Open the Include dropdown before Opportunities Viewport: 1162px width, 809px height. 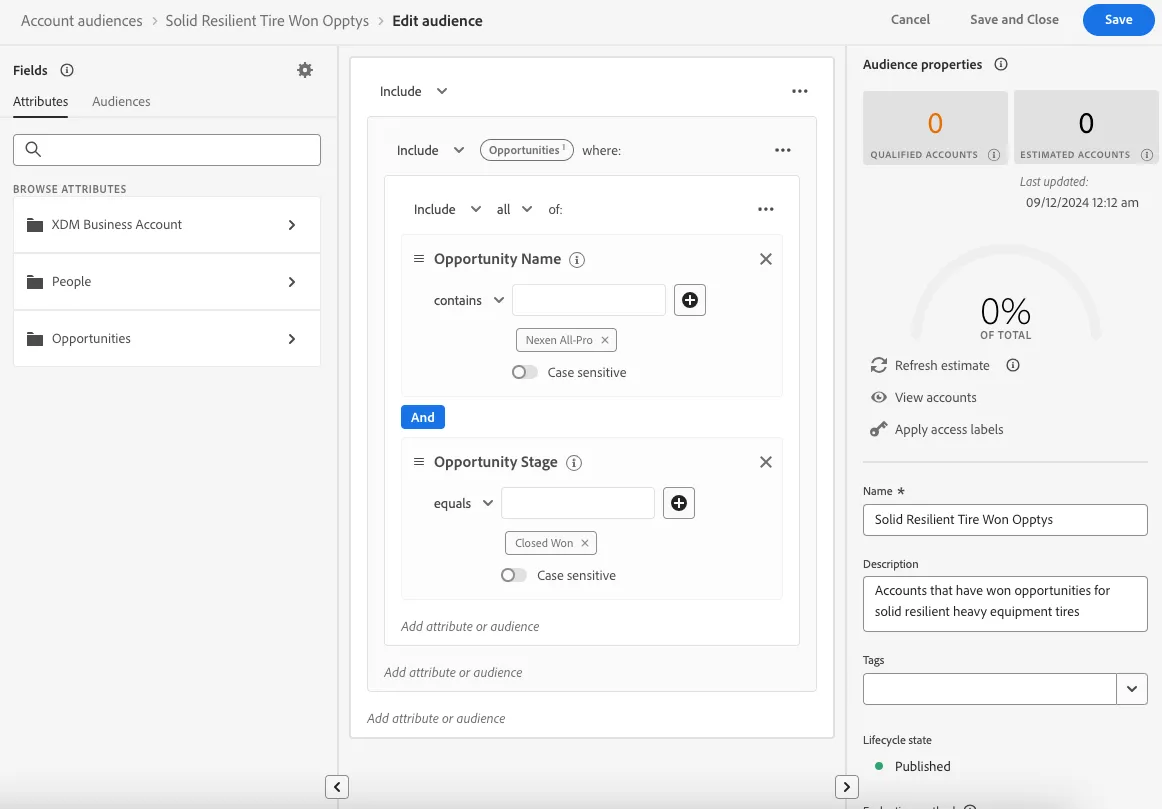tap(431, 150)
